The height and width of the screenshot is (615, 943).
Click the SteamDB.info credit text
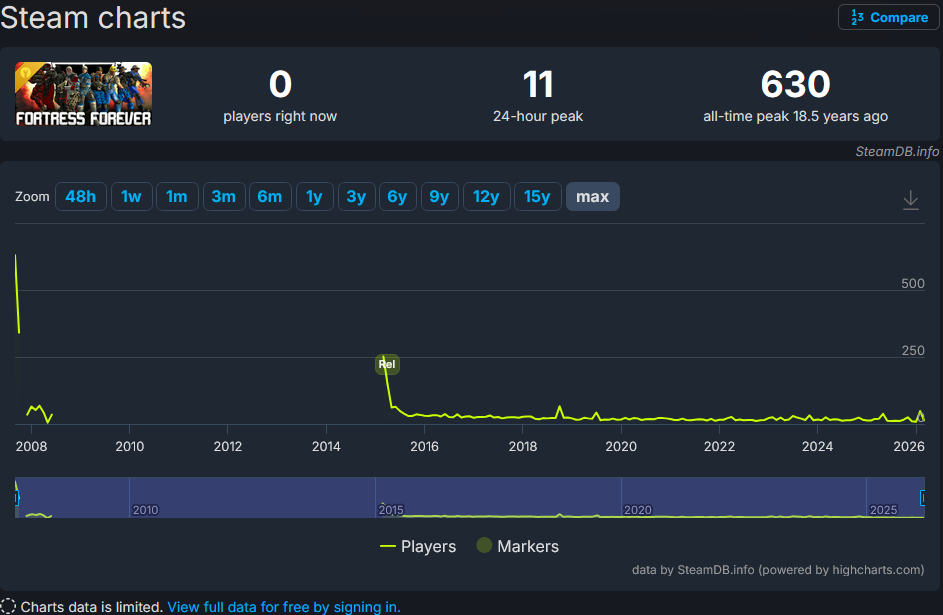coord(897,151)
